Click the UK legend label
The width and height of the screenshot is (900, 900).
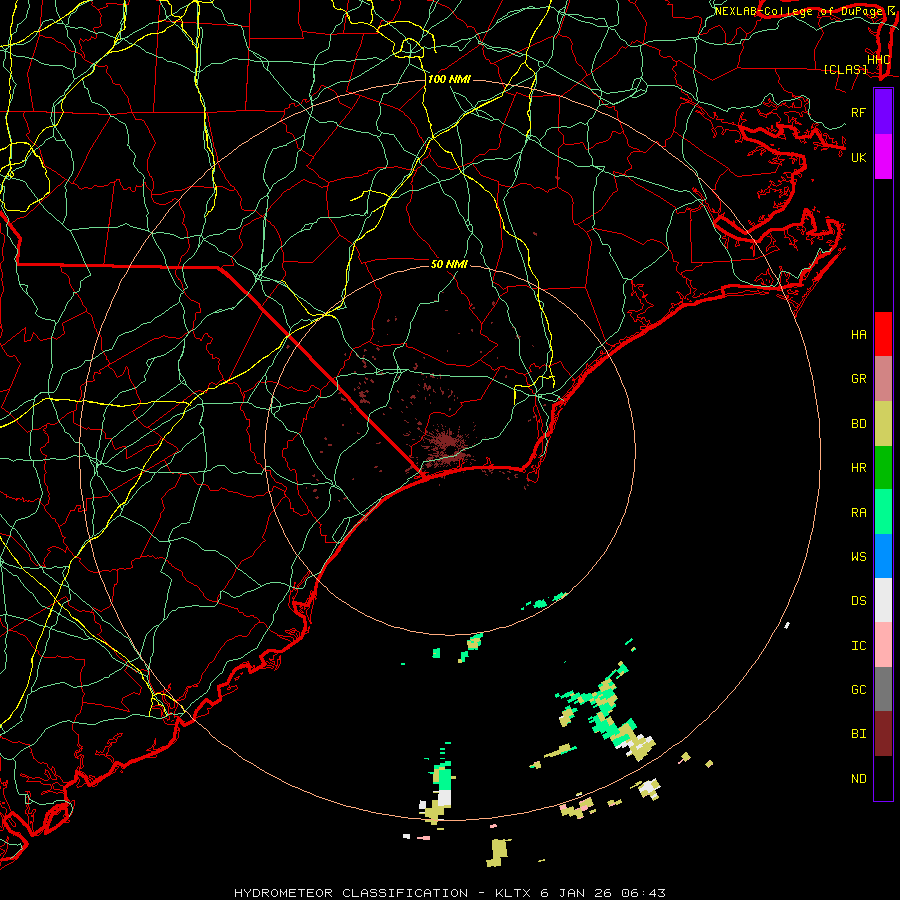858,157
